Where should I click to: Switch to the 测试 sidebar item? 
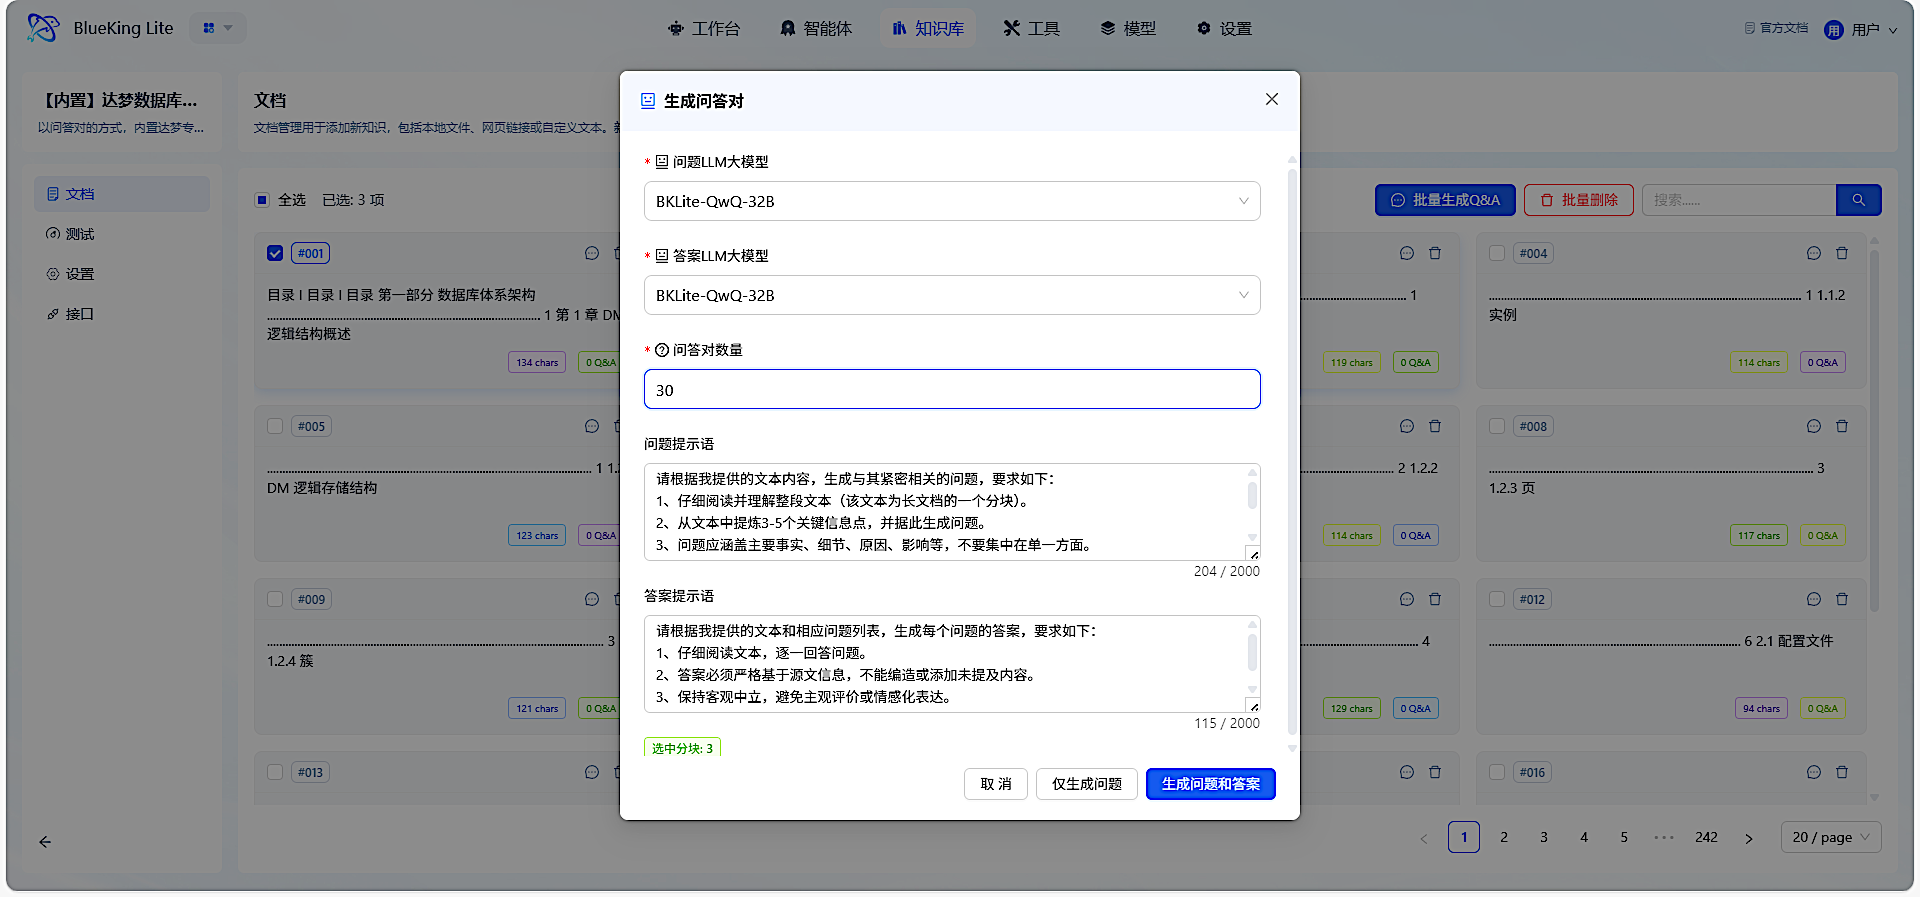coord(80,234)
